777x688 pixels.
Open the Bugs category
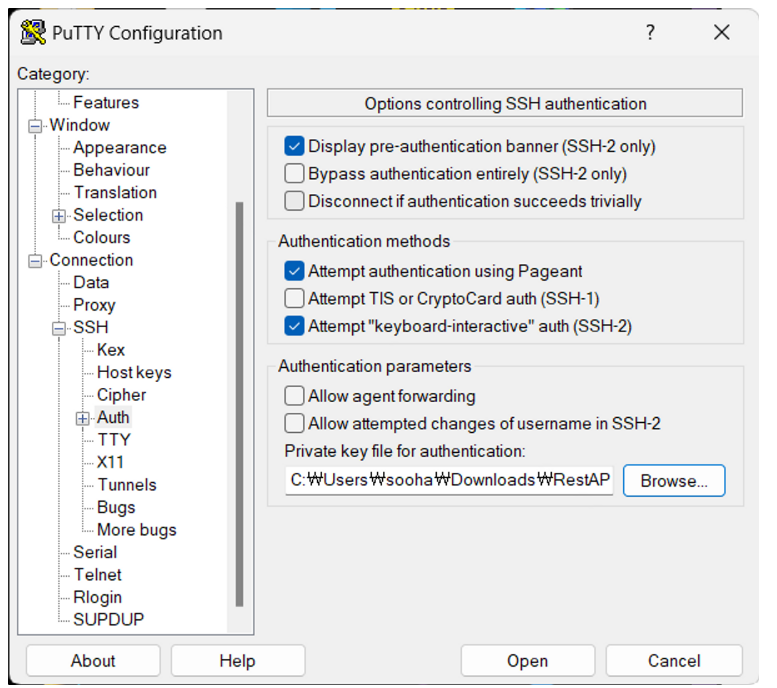pos(116,508)
